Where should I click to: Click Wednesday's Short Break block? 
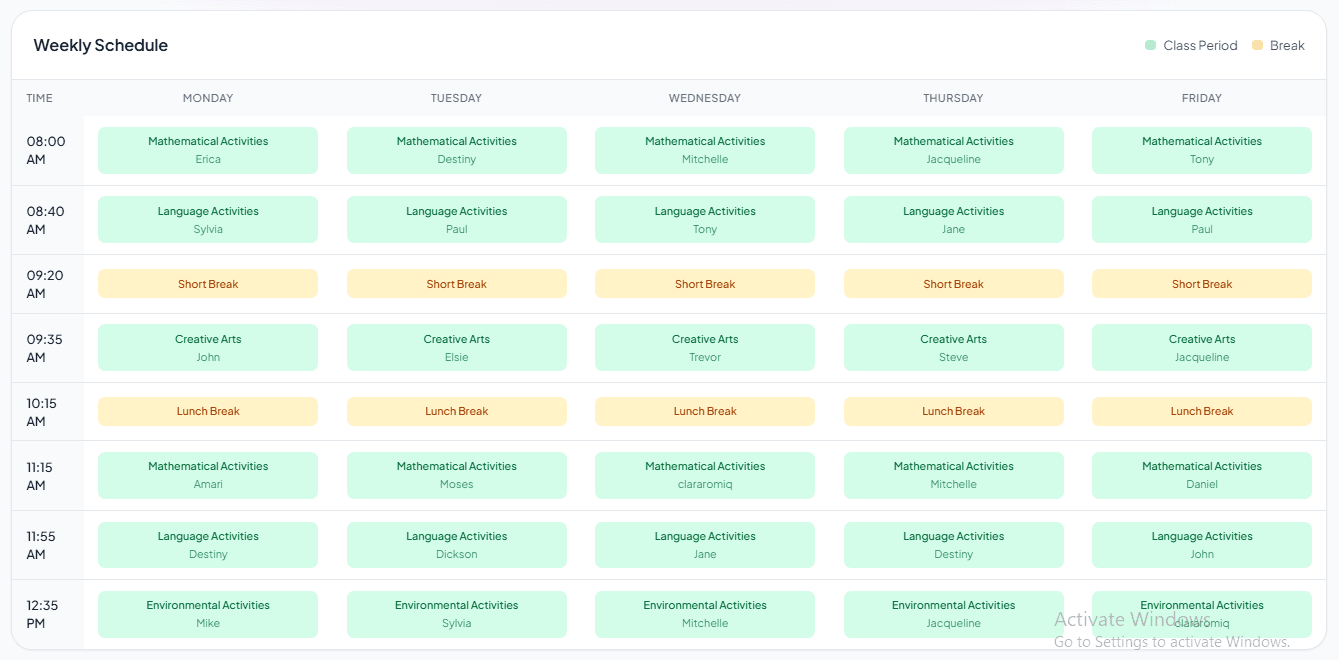(704, 284)
